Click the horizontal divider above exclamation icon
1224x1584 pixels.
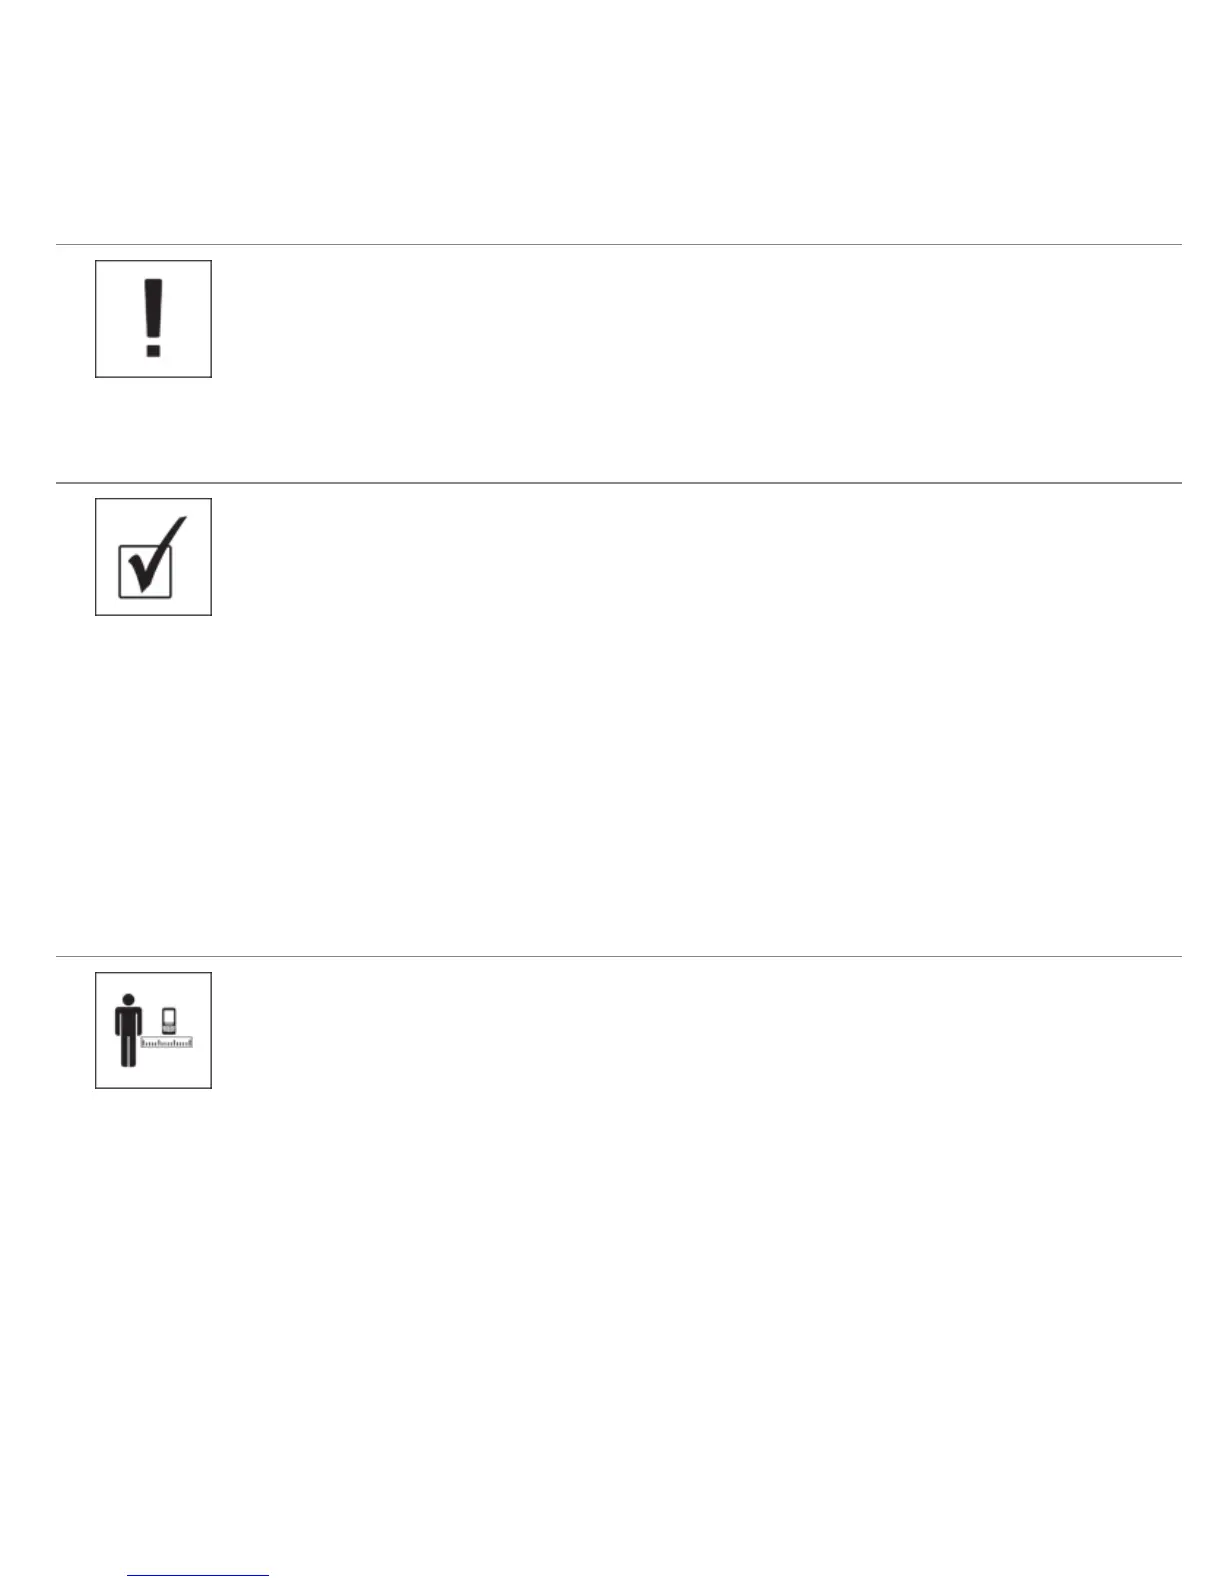pyautogui.click(x=618, y=244)
